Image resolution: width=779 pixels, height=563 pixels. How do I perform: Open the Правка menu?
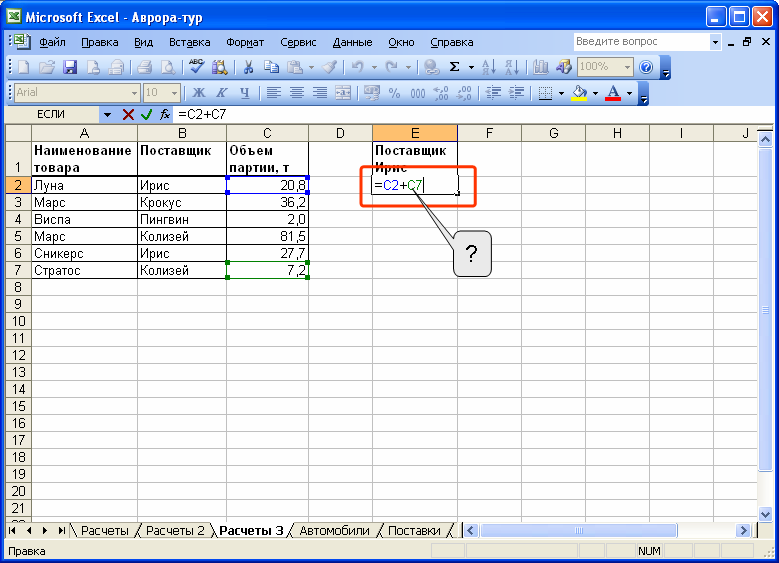(100, 42)
